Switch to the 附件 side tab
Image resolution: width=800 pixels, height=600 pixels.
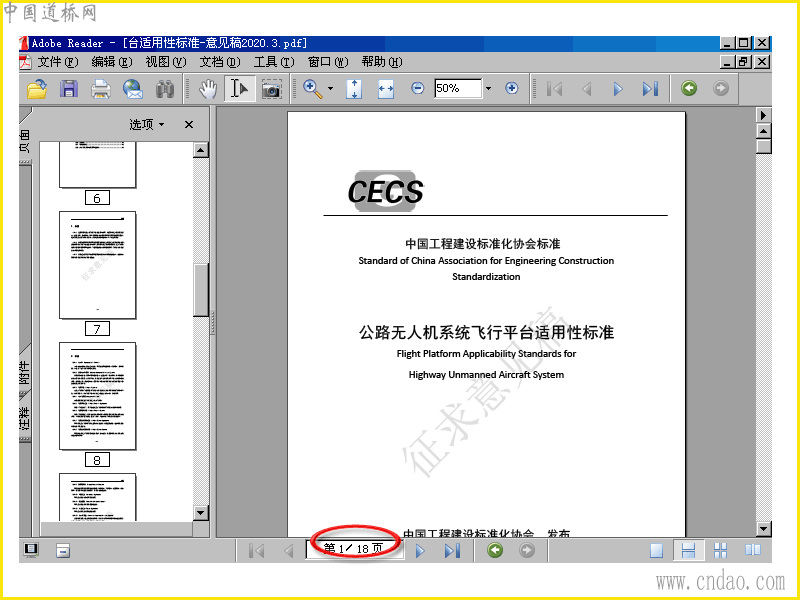point(25,373)
